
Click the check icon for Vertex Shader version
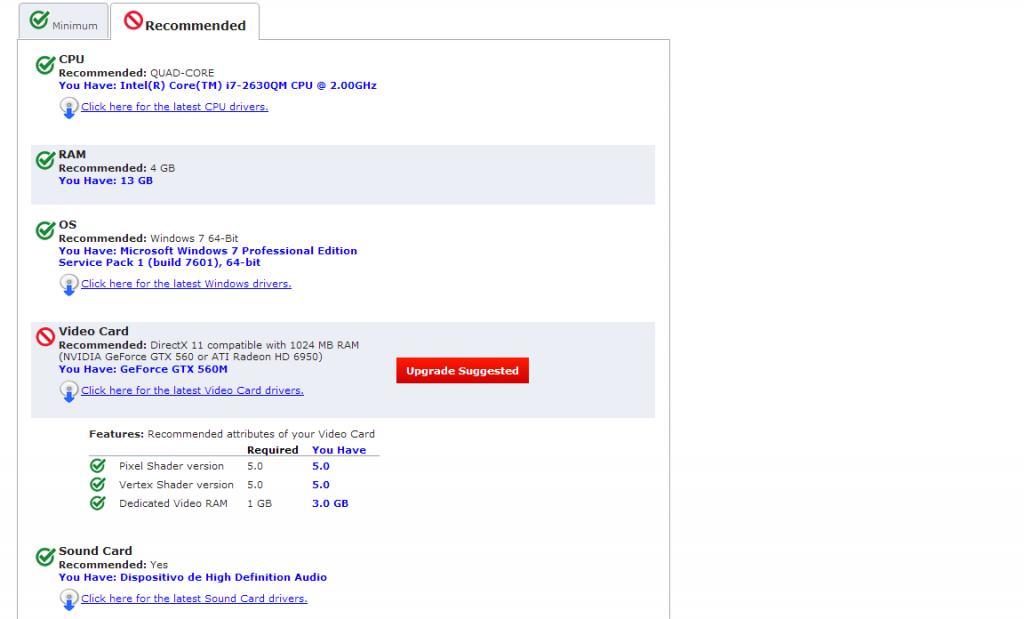[x=97, y=484]
